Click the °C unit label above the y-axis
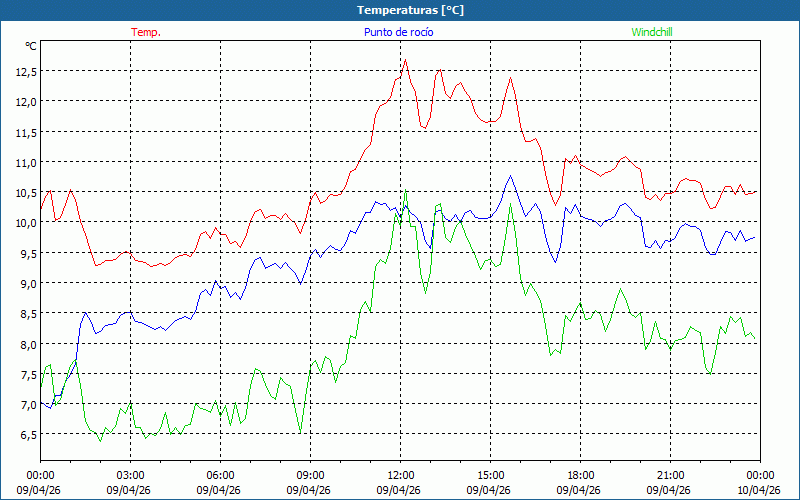 [x=31, y=46]
